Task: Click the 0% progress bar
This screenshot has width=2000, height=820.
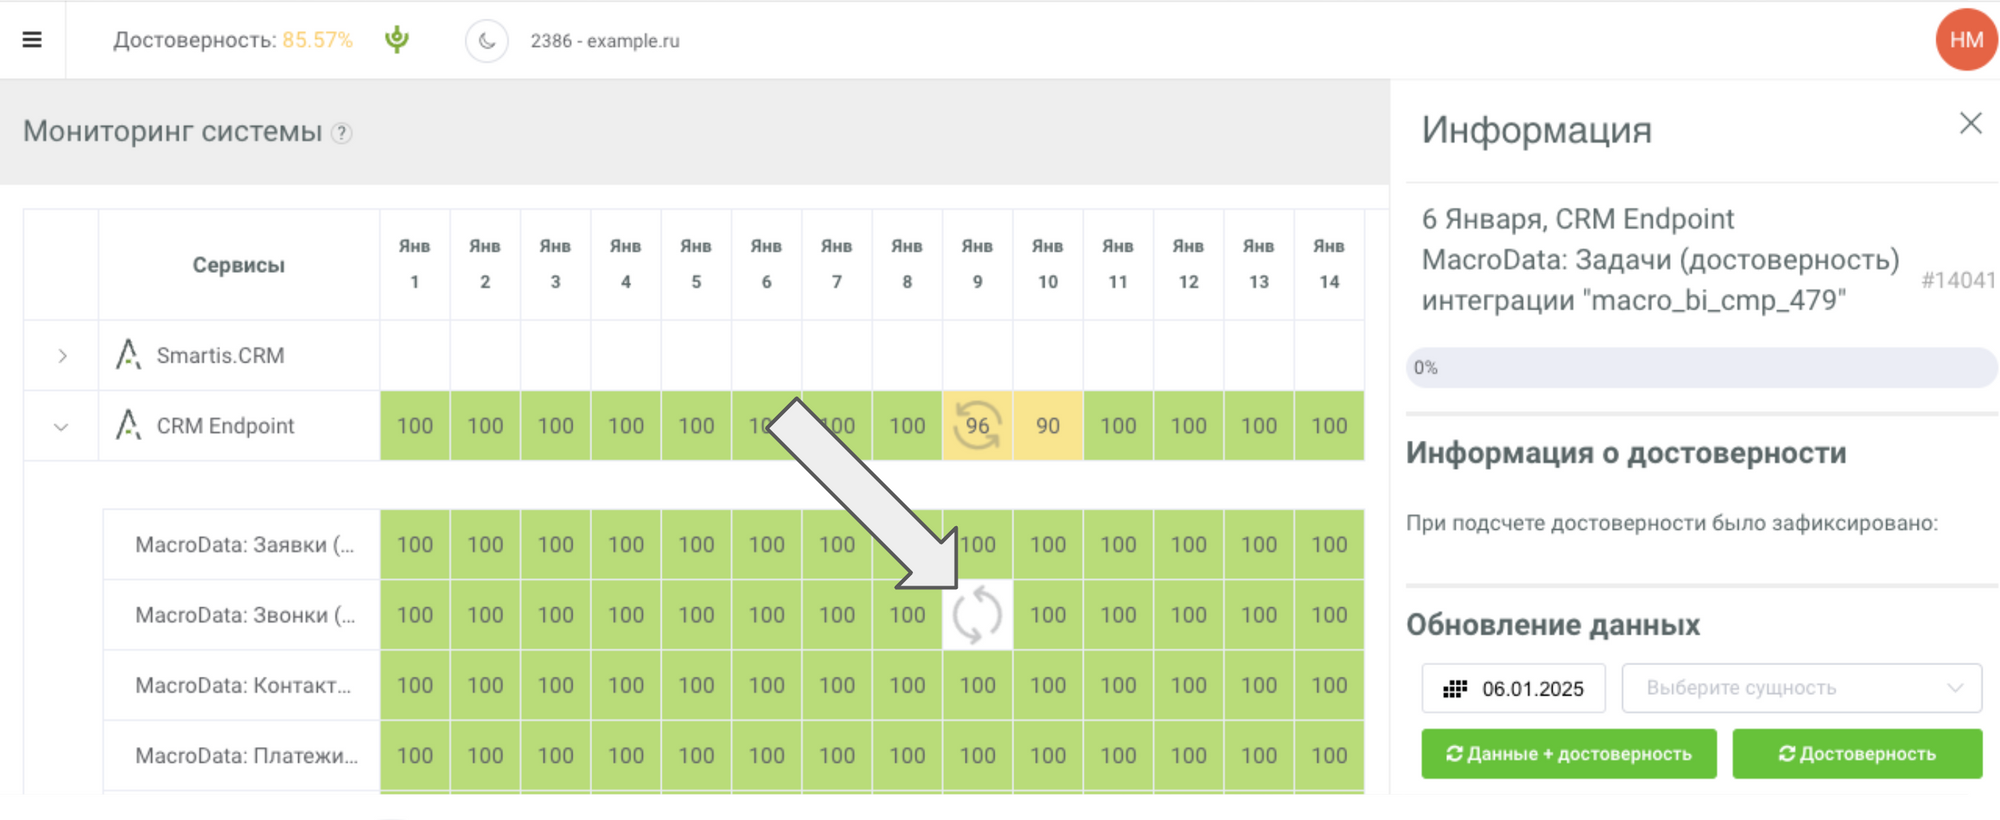Action: pyautogui.click(x=1701, y=368)
